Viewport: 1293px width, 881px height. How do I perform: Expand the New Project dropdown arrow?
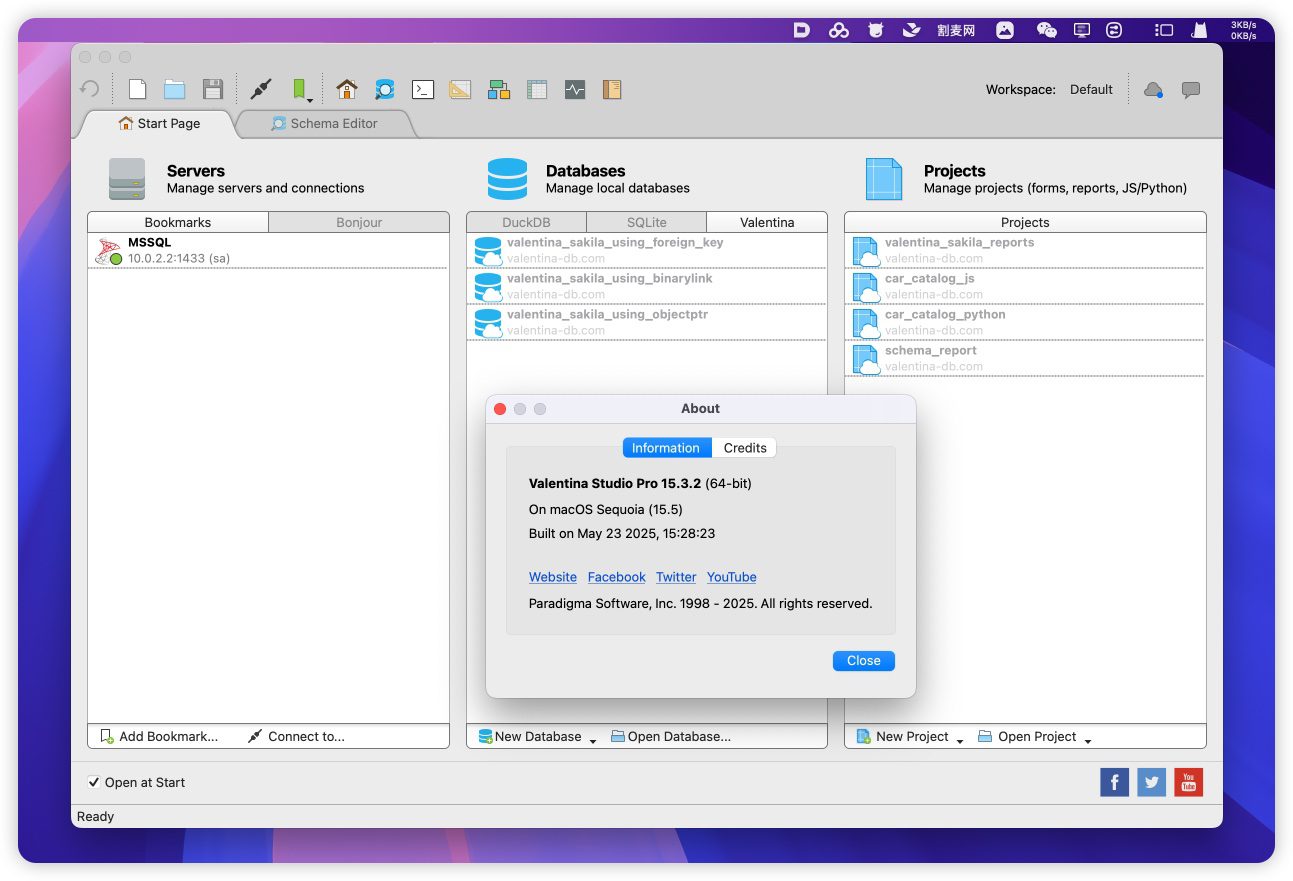pyautogui.click(x=960, y=740)
